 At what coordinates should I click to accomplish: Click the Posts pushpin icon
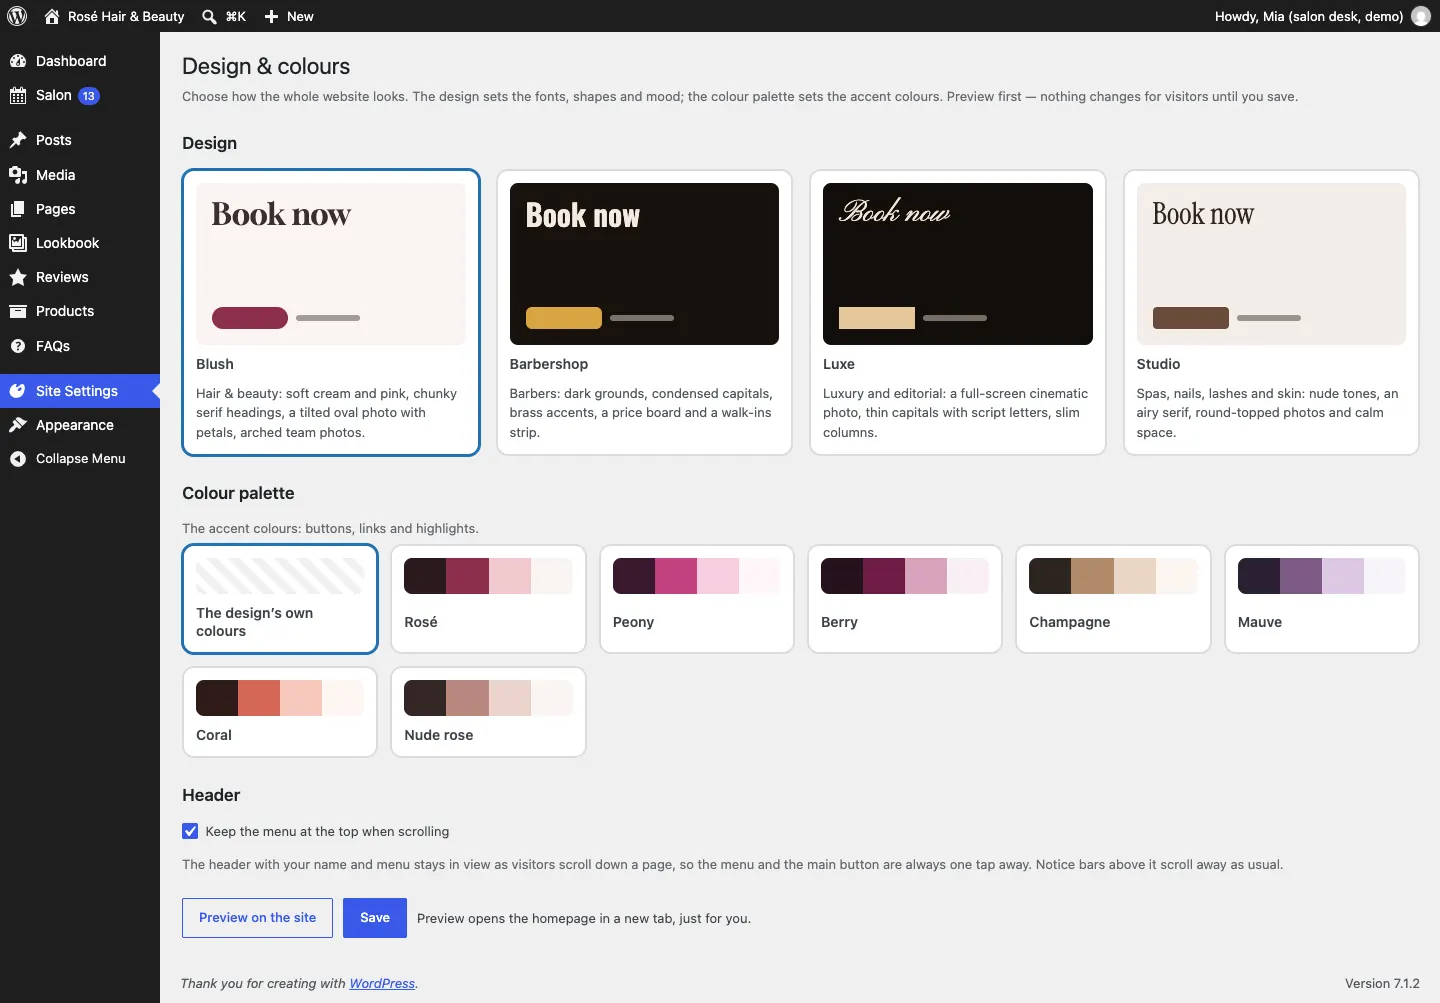18,140
